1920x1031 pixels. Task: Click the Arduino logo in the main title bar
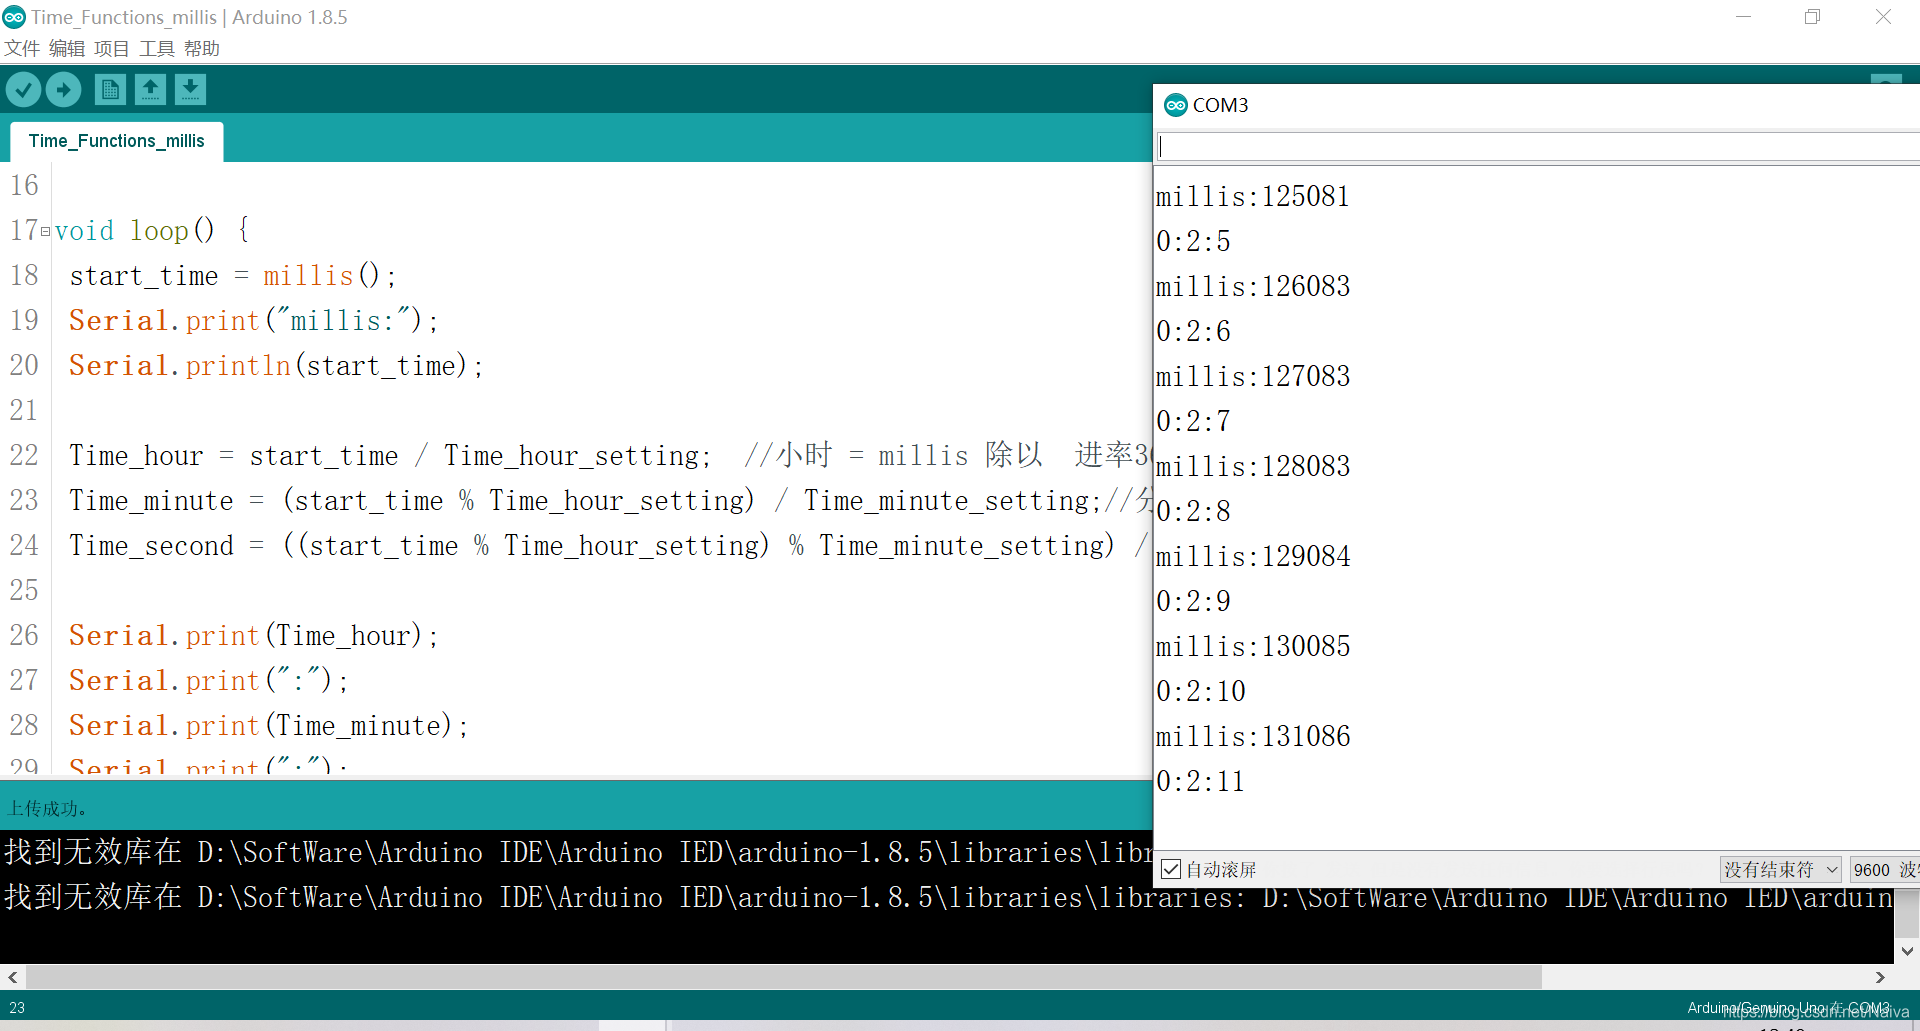(x=13, y=16)
